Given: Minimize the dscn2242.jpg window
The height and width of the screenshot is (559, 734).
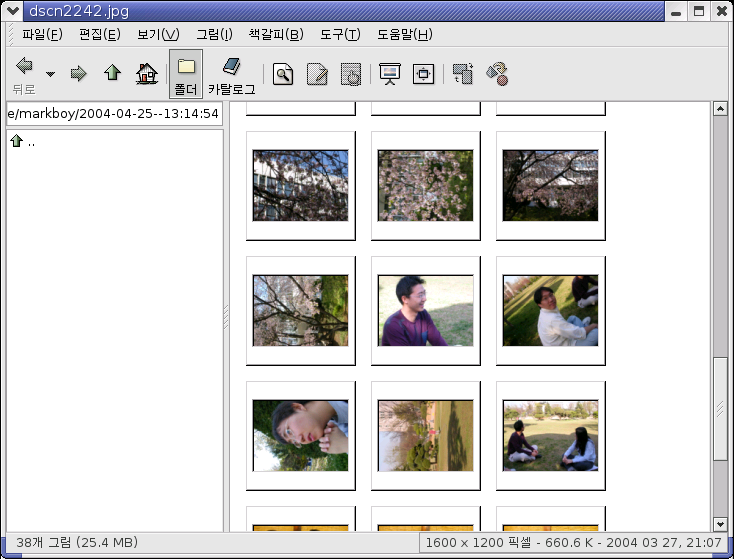Looking at the screenshot, I should point(675,11).
